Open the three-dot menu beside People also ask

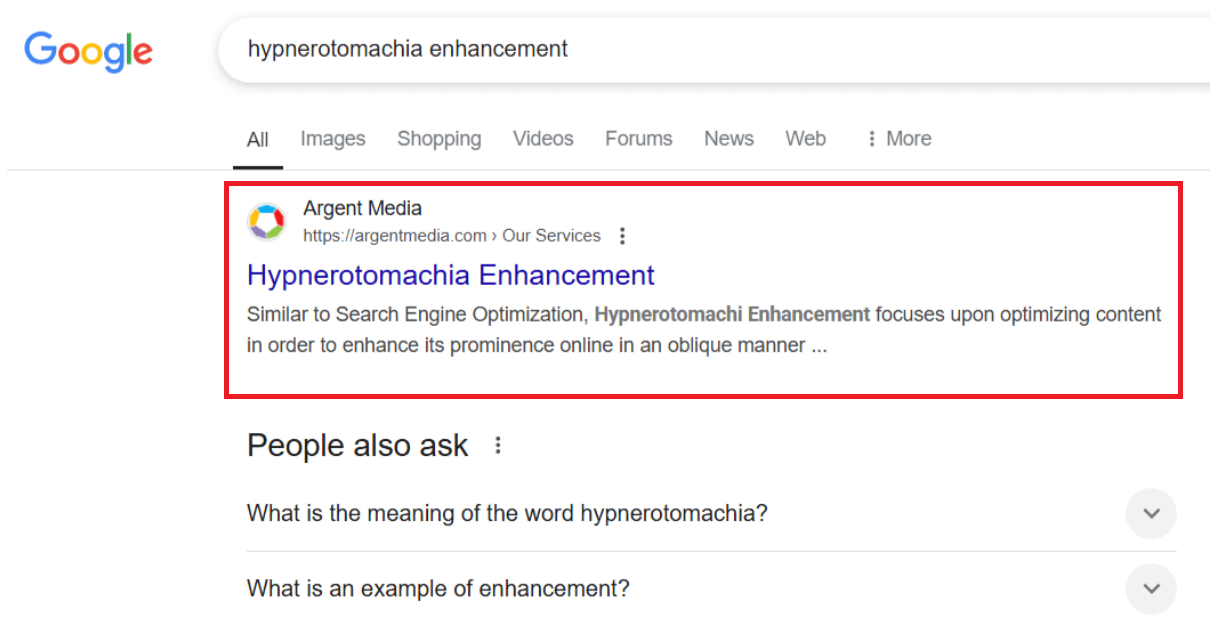click(498, 446)
